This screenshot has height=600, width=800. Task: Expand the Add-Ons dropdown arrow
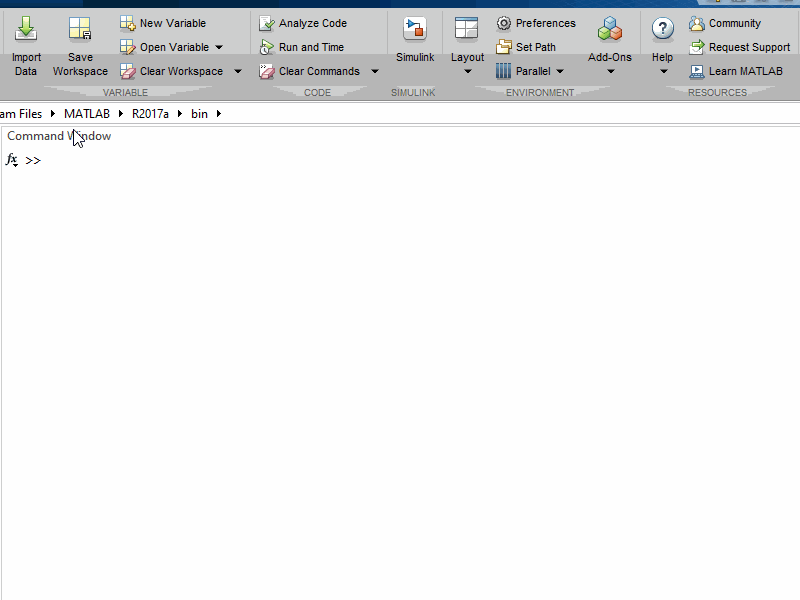pos(610,71)
